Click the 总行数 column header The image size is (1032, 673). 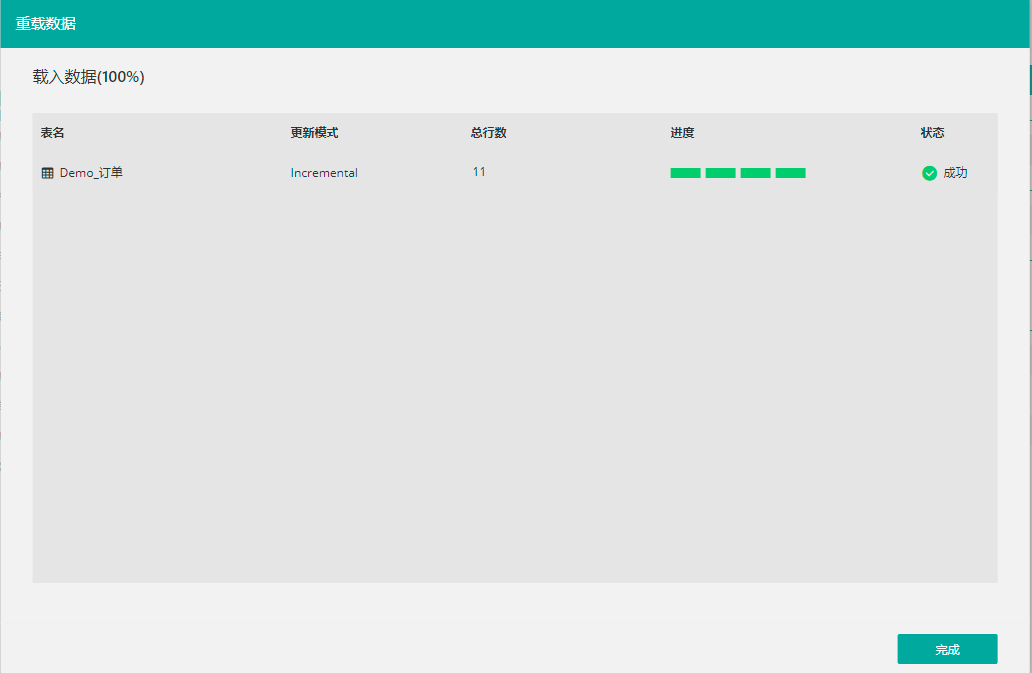(488, 133)
